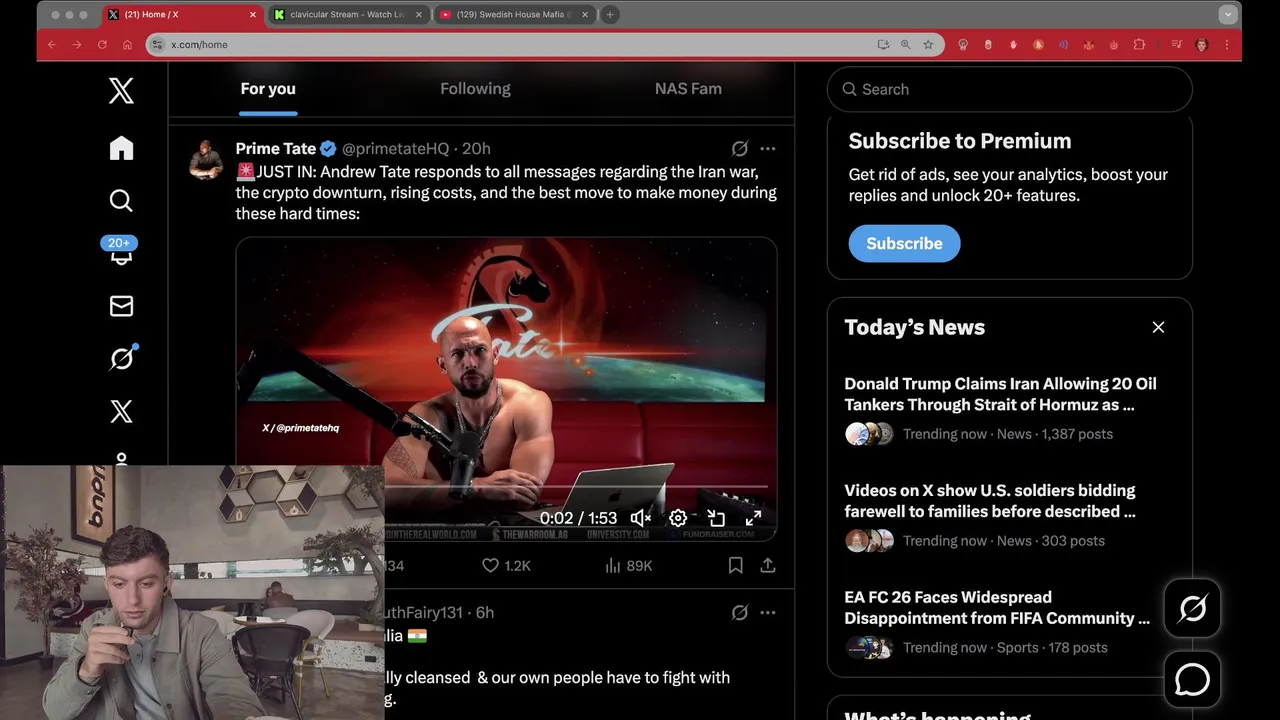Open EA FC 26 Faces disappointment story

point(997,608)
